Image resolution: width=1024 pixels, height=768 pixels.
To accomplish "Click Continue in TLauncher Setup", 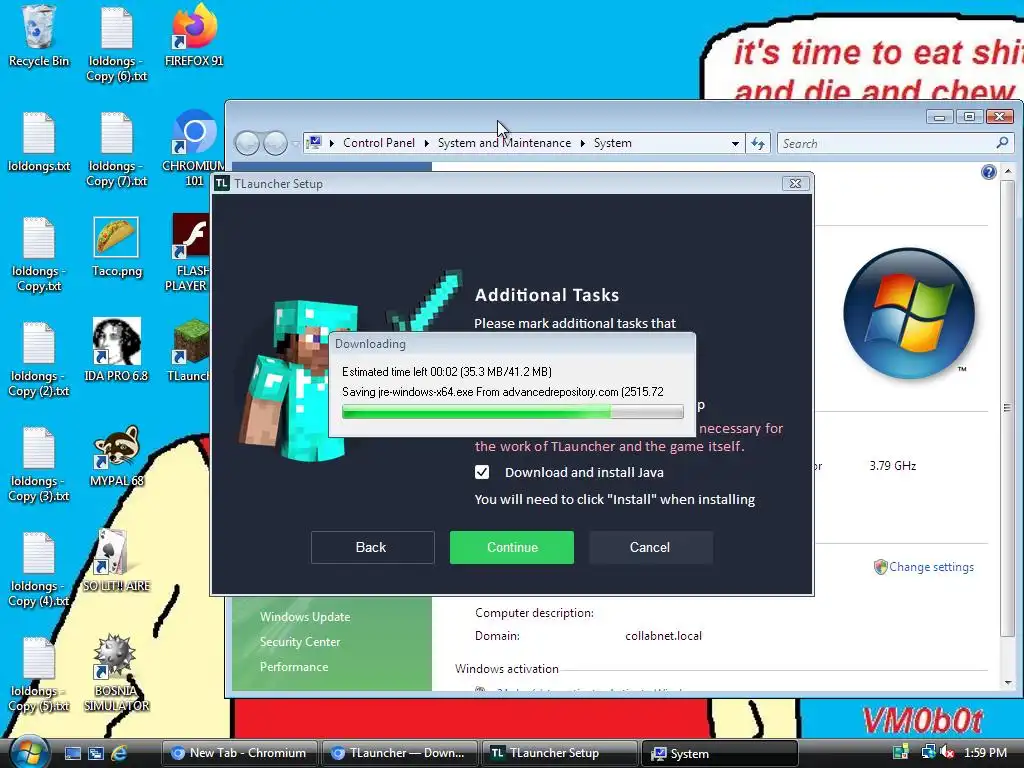I will click(512, 547).
